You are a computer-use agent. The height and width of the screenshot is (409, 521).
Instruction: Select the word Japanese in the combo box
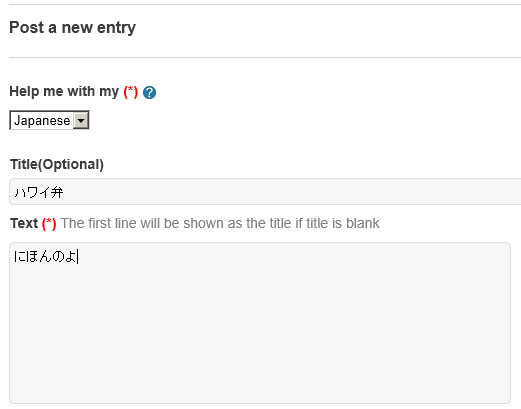click(42, 120)
